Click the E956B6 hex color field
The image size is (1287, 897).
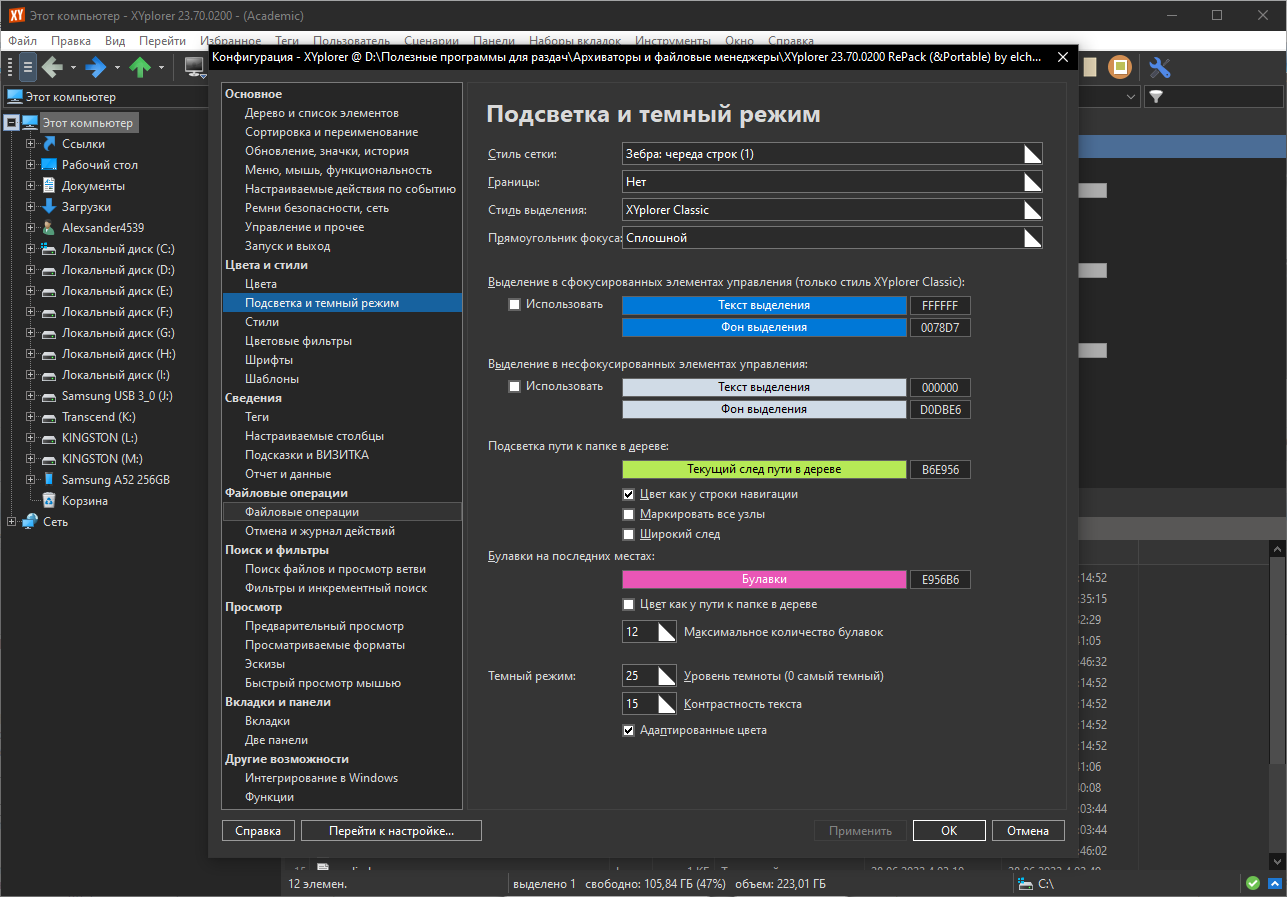pyautogui.click(x=940, y=579)
